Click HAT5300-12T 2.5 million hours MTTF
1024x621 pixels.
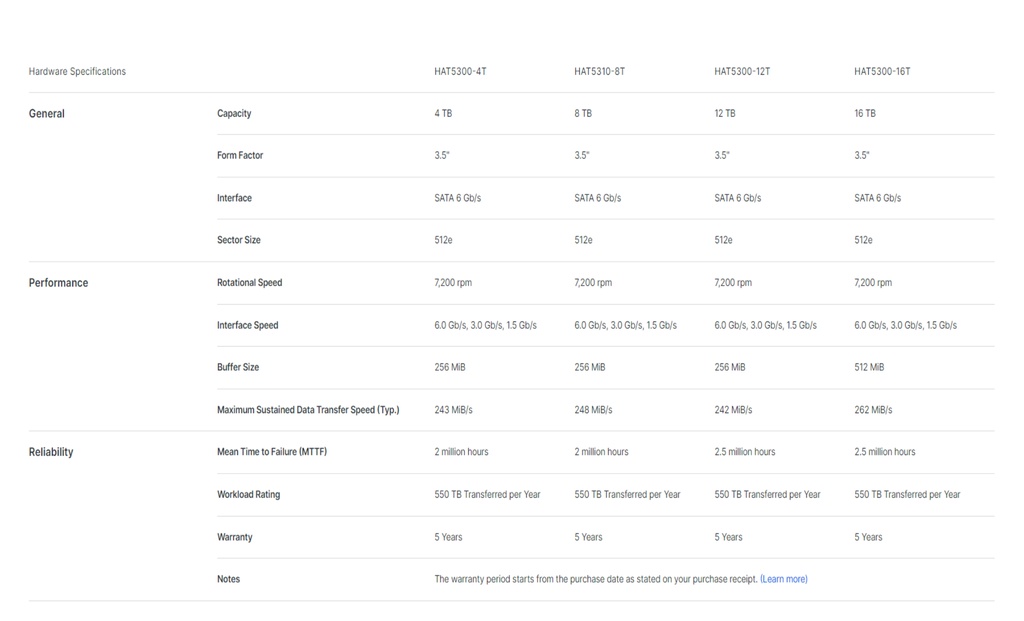click(744, 452)
